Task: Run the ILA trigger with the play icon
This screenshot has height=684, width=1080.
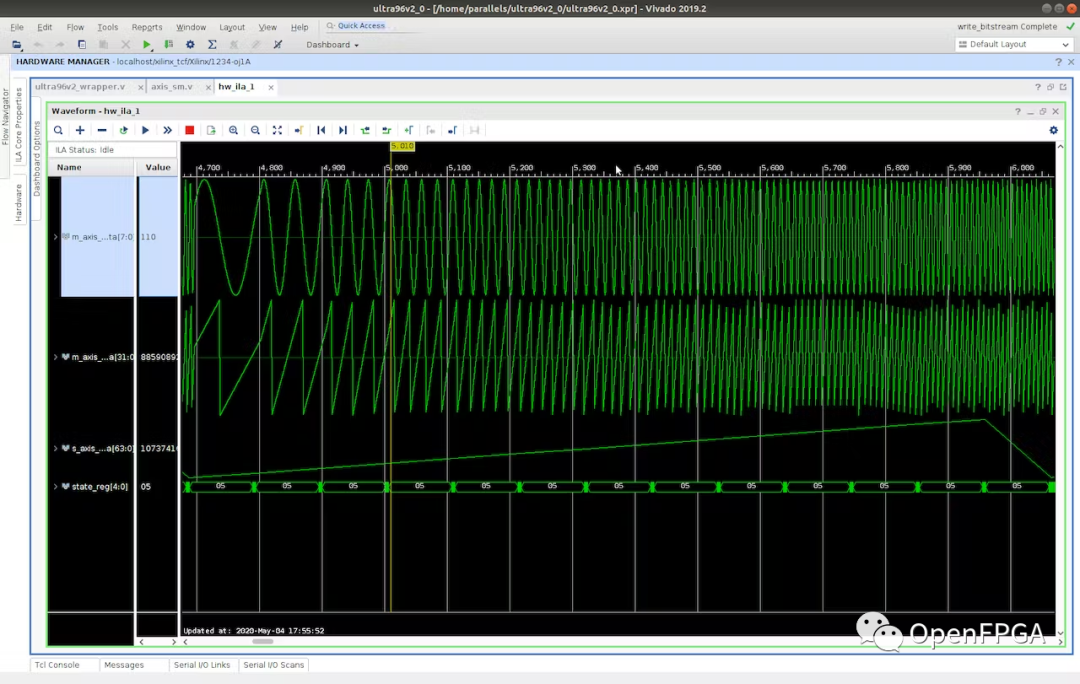Action: coord(145,130)
